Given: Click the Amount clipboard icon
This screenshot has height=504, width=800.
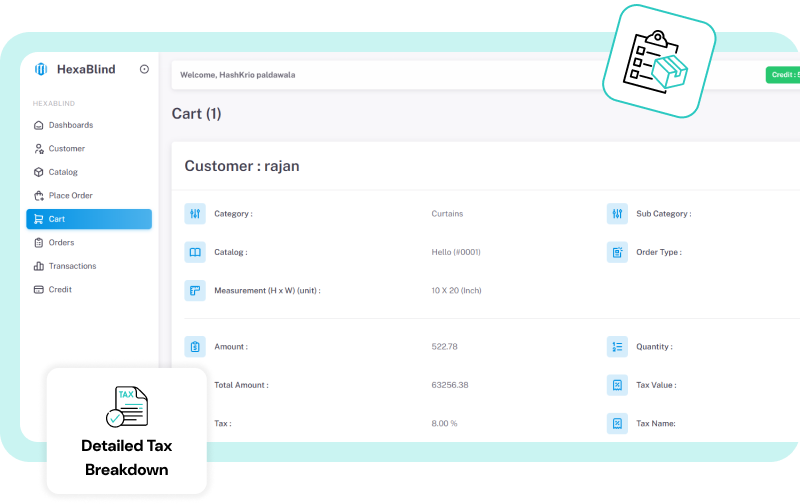Looking at the screenshot, I should point(195,347).
